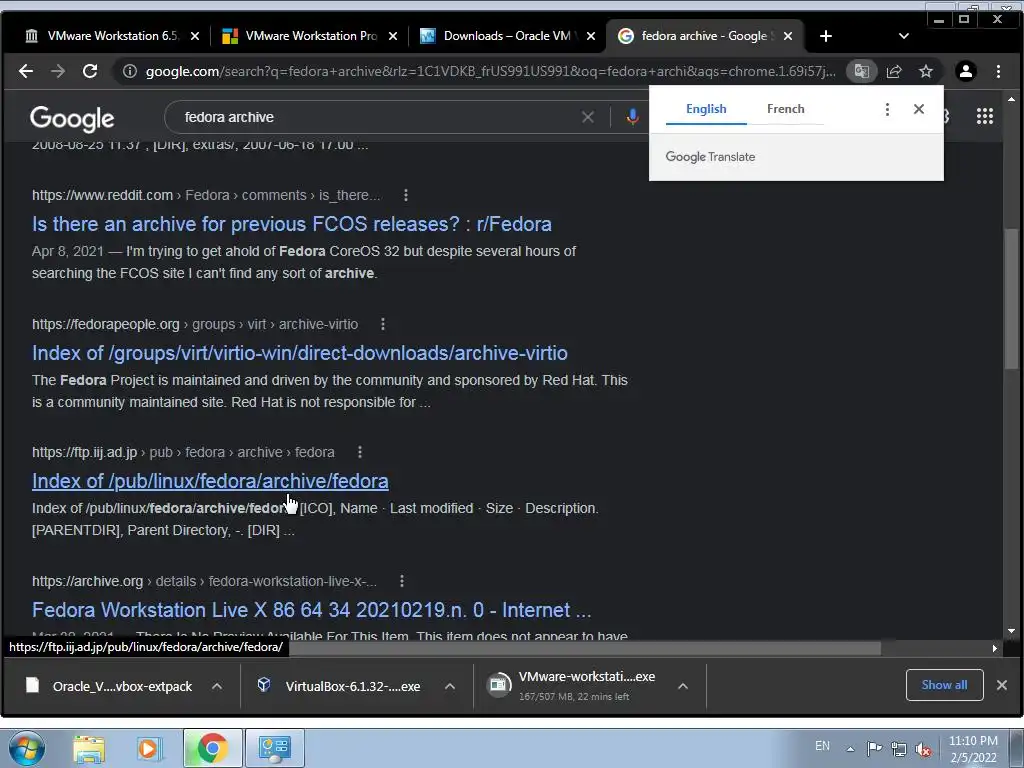Open Fedora Workstation Live Internet Archive result
This screenshot has height=768, width=1024.
[x=312, y=609]
